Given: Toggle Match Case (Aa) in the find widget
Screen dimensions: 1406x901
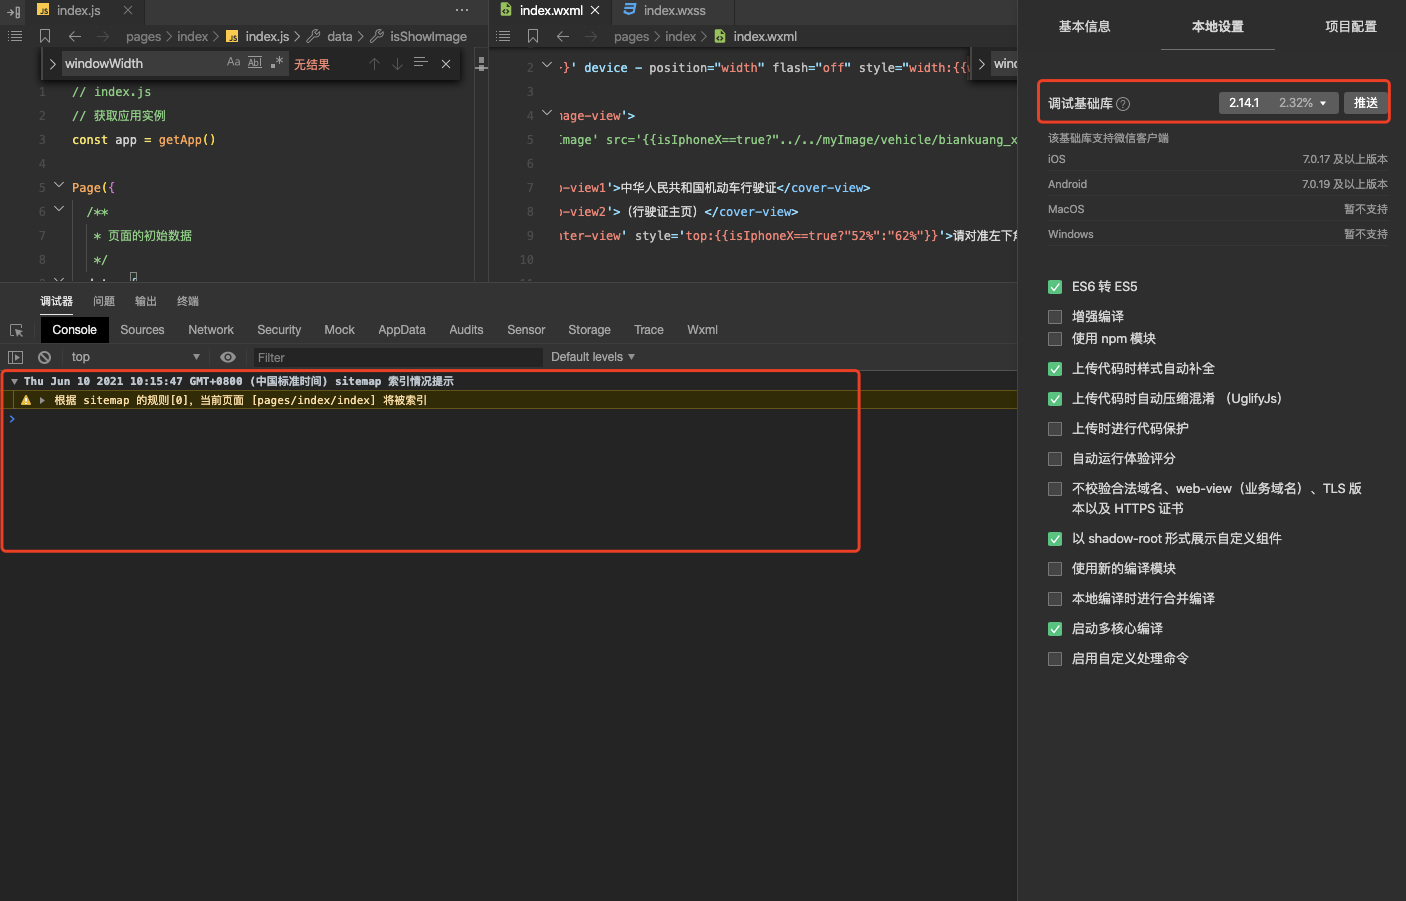Looking at the screenshot, I should pos(234,62).
